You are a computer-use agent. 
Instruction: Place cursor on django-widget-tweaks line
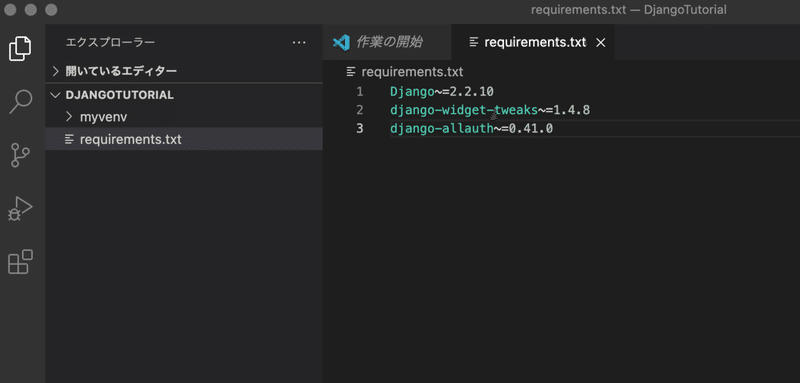click(490, 110)
